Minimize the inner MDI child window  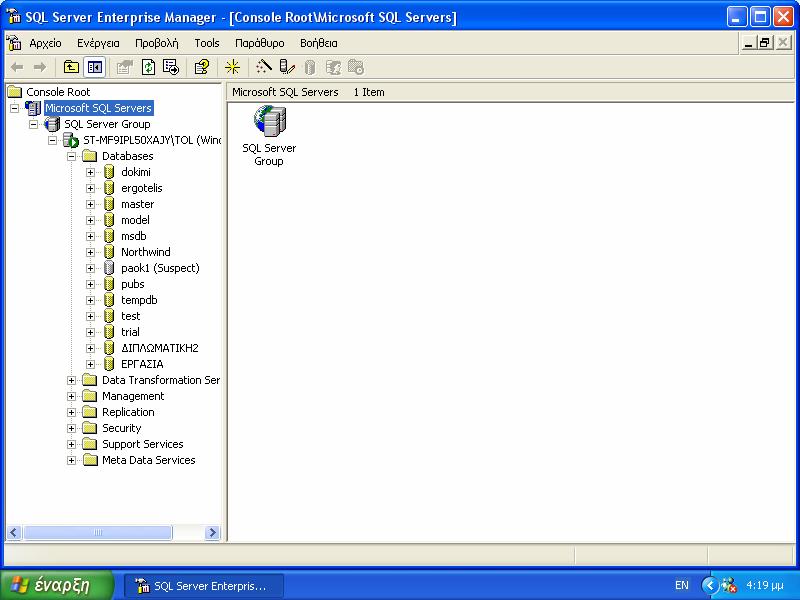[x=748, y=43]
